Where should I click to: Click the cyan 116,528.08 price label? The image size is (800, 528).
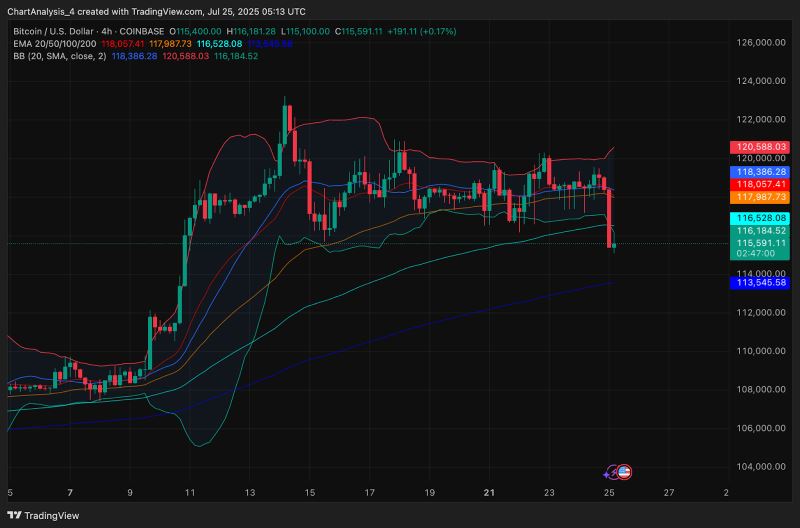pos(762,218)
